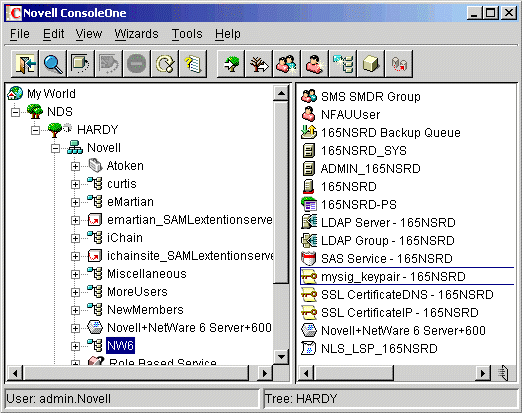Open the Wizards menu
Image resolution: width=522 pixels, height=413 pixels.
coord(136,34)
